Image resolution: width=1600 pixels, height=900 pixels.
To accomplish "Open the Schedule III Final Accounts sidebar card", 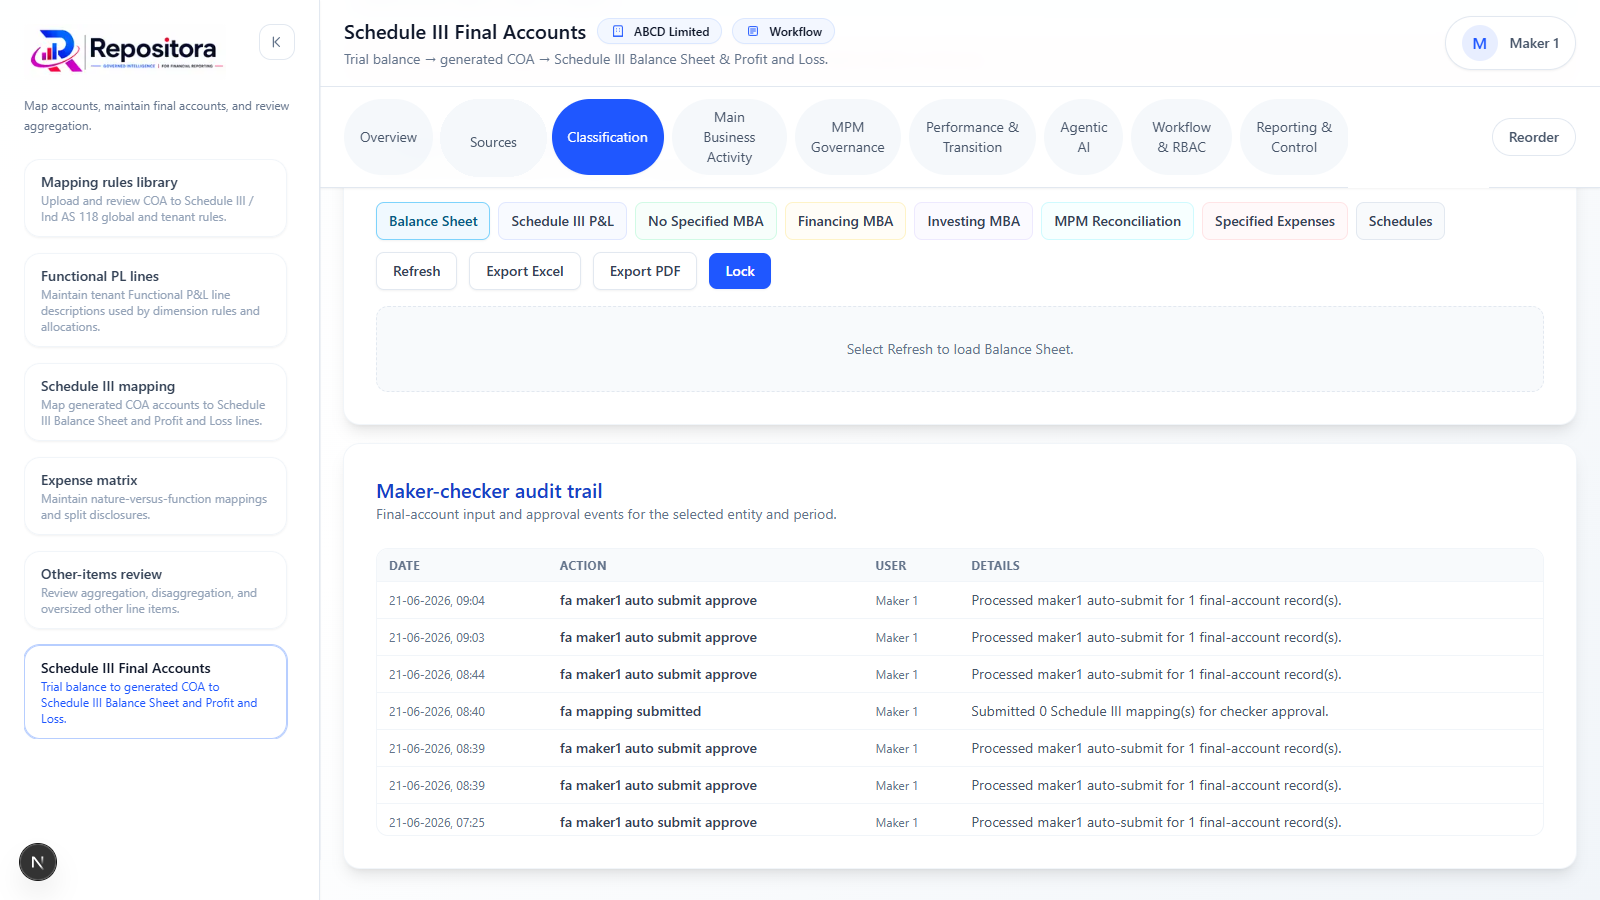I will tap(155, 692).
